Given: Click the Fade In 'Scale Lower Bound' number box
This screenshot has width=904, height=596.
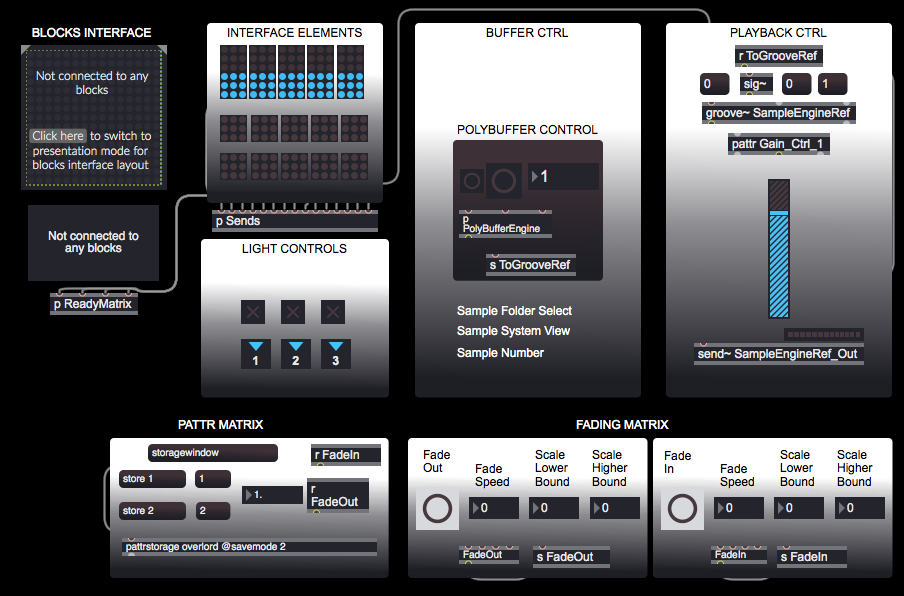Looking at the screenshot, I should coord(799,508).
